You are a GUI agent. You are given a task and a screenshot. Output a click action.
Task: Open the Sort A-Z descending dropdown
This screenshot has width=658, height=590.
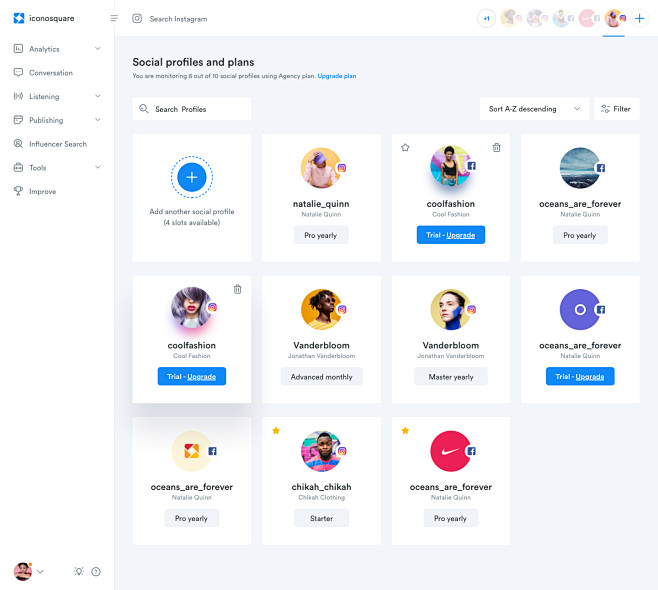(534, 109)
